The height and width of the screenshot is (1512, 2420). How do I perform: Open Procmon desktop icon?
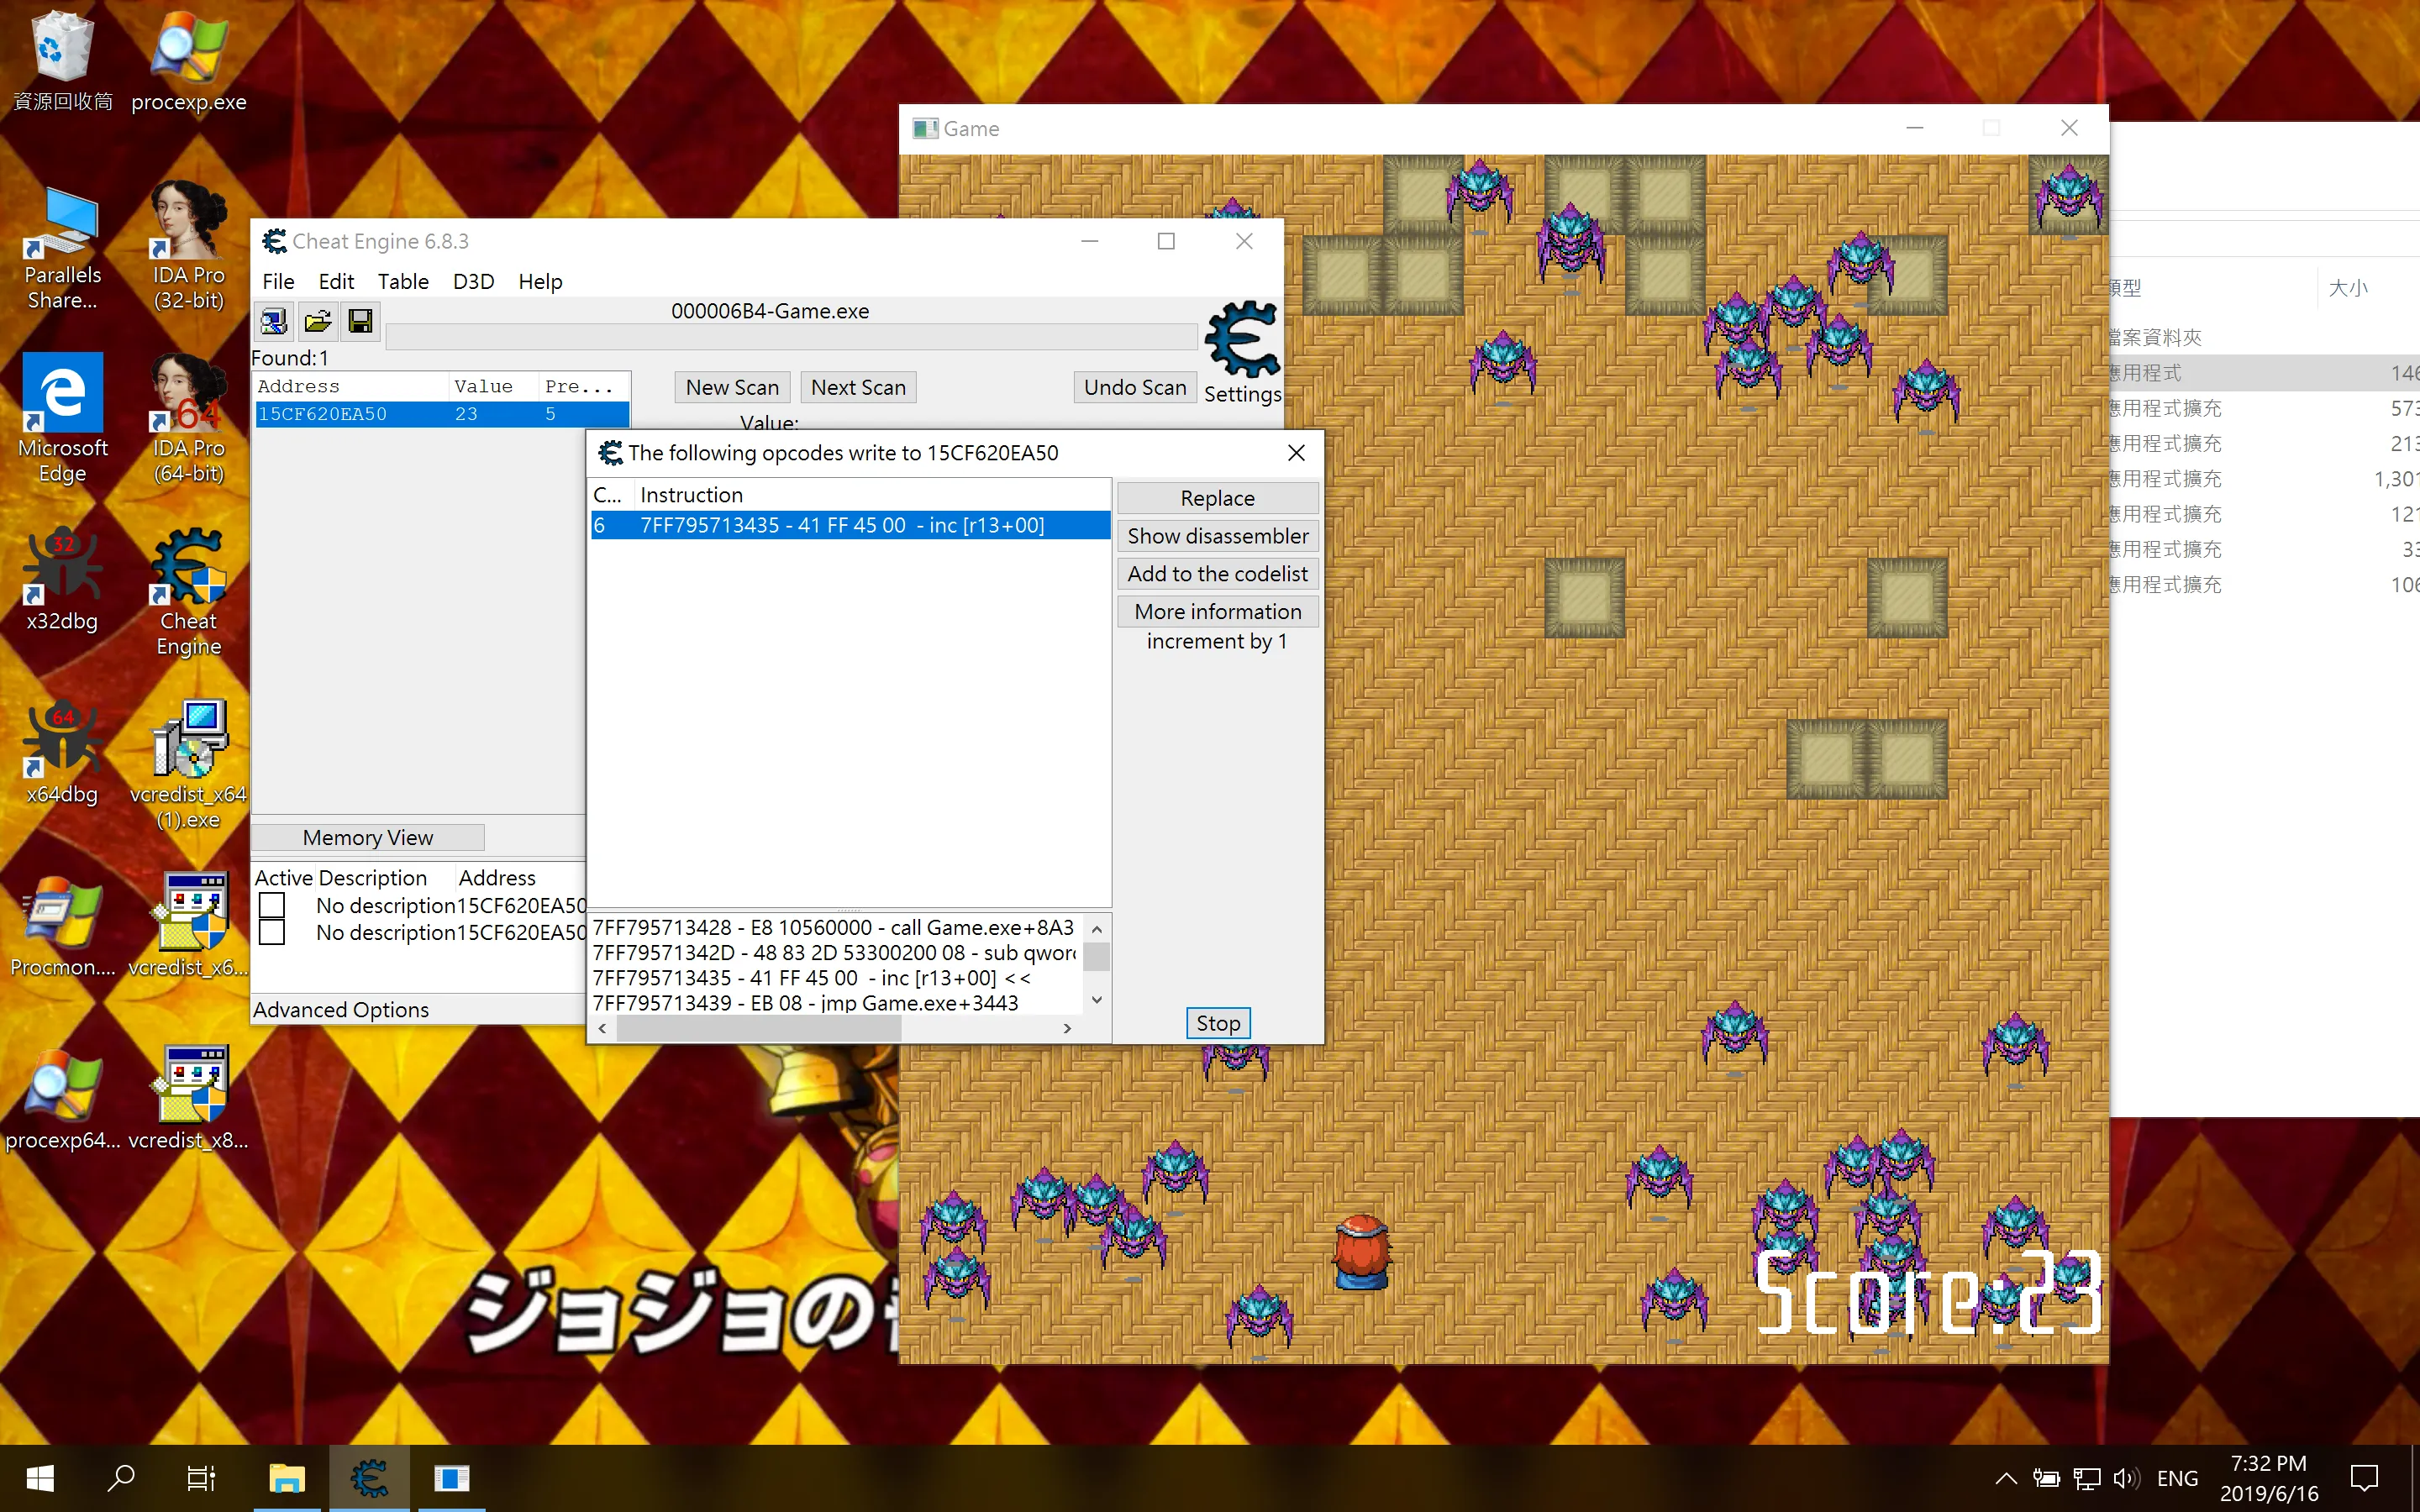[x=62, y=926]
